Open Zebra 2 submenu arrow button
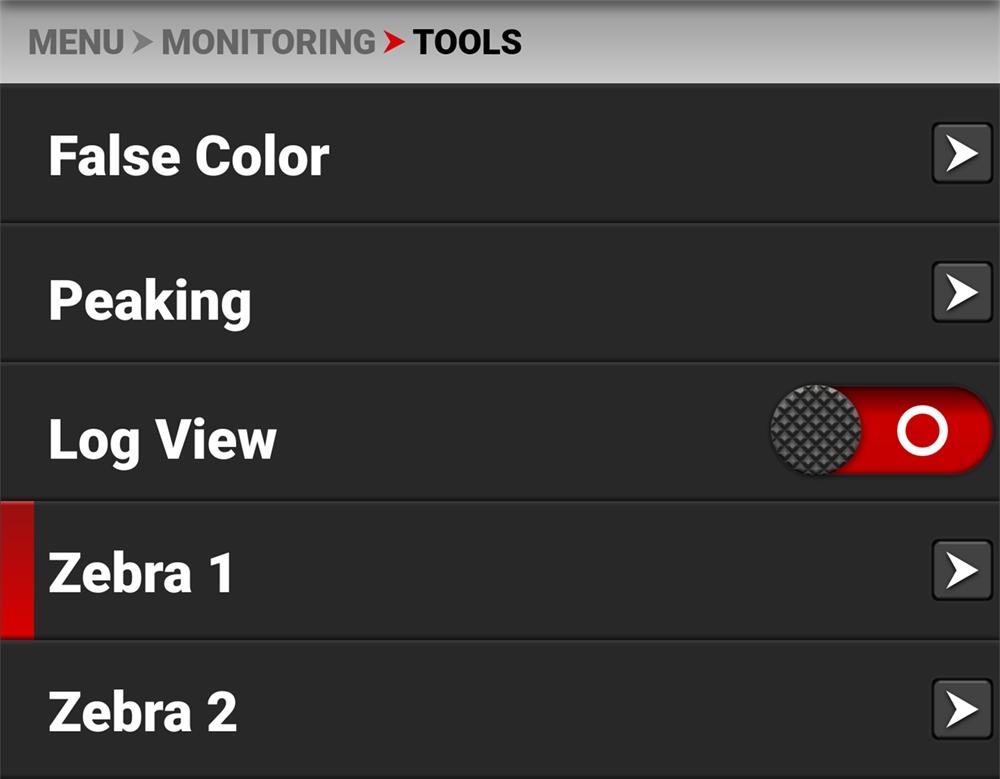The height and width of the screenshot is (779, 1000). pyautogui.click(x=961, y=709)
